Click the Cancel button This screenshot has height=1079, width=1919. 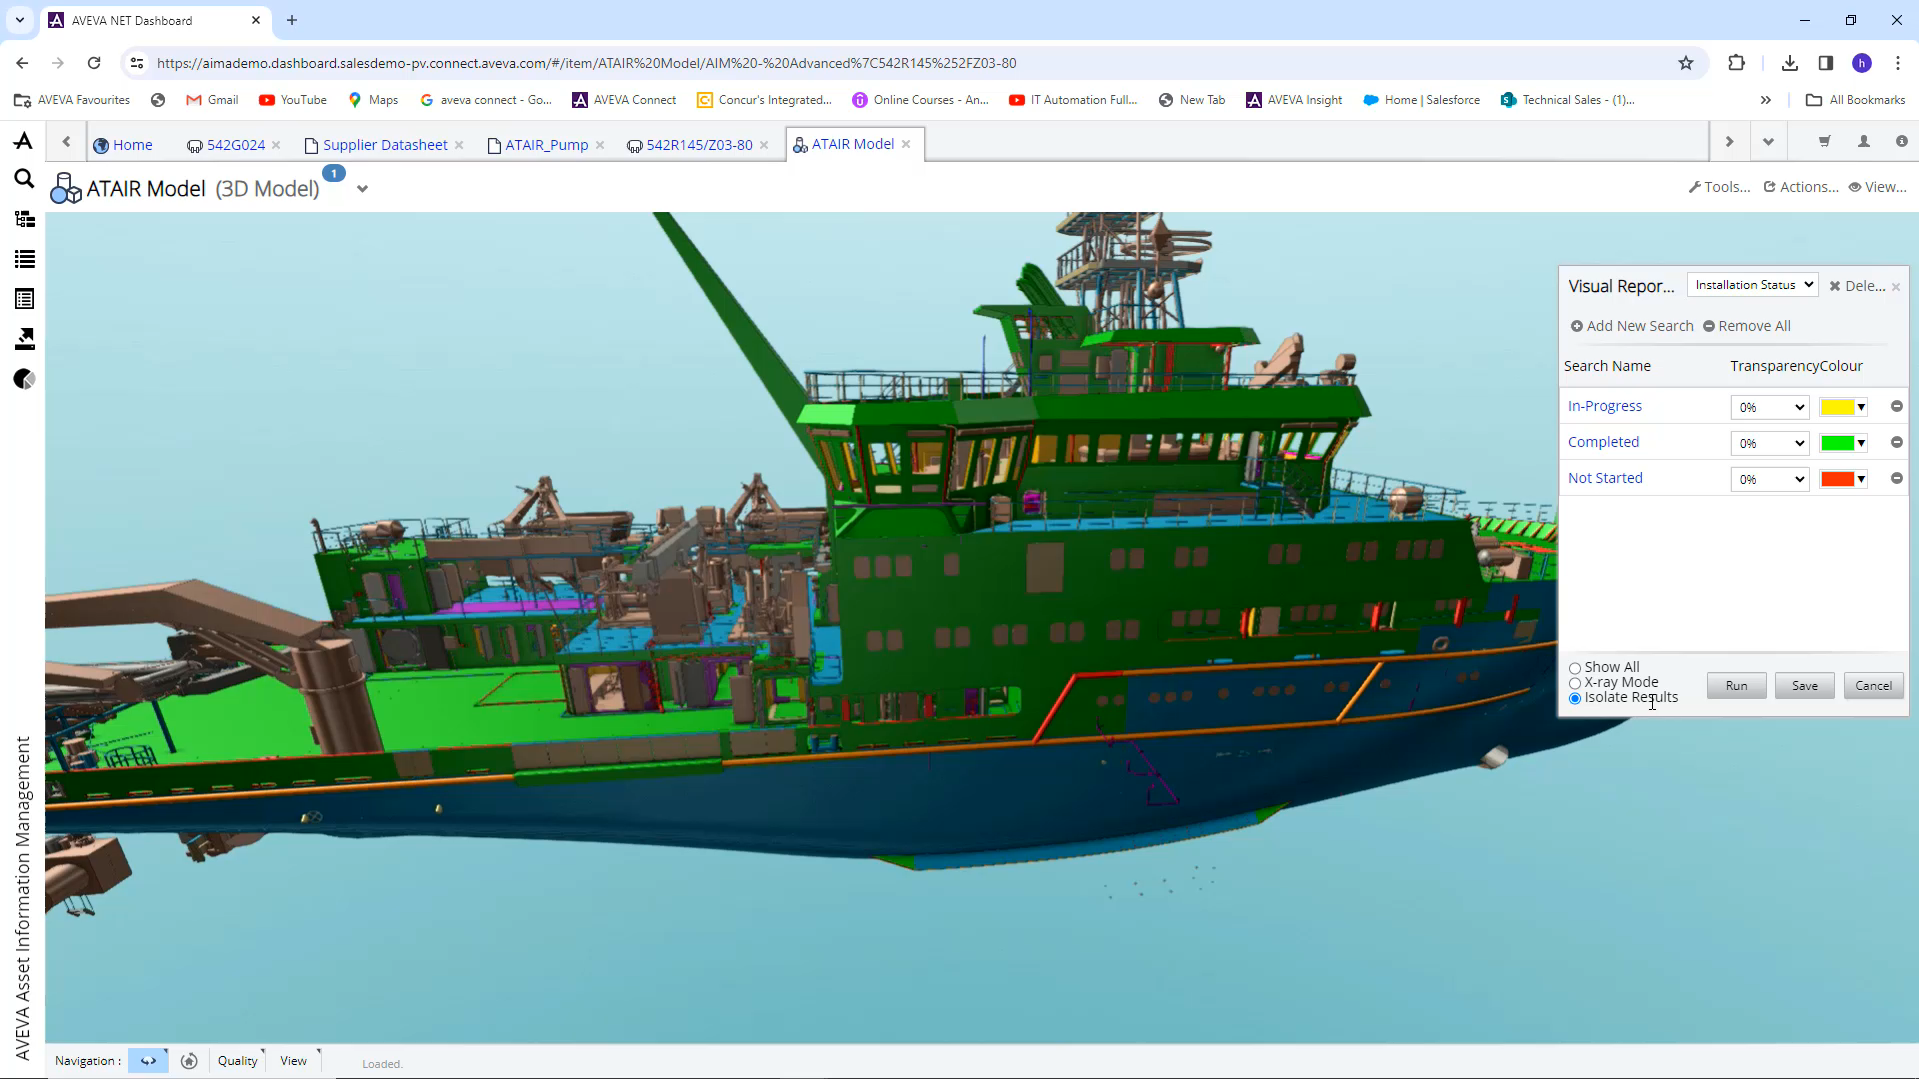[x=1873, y=686]
